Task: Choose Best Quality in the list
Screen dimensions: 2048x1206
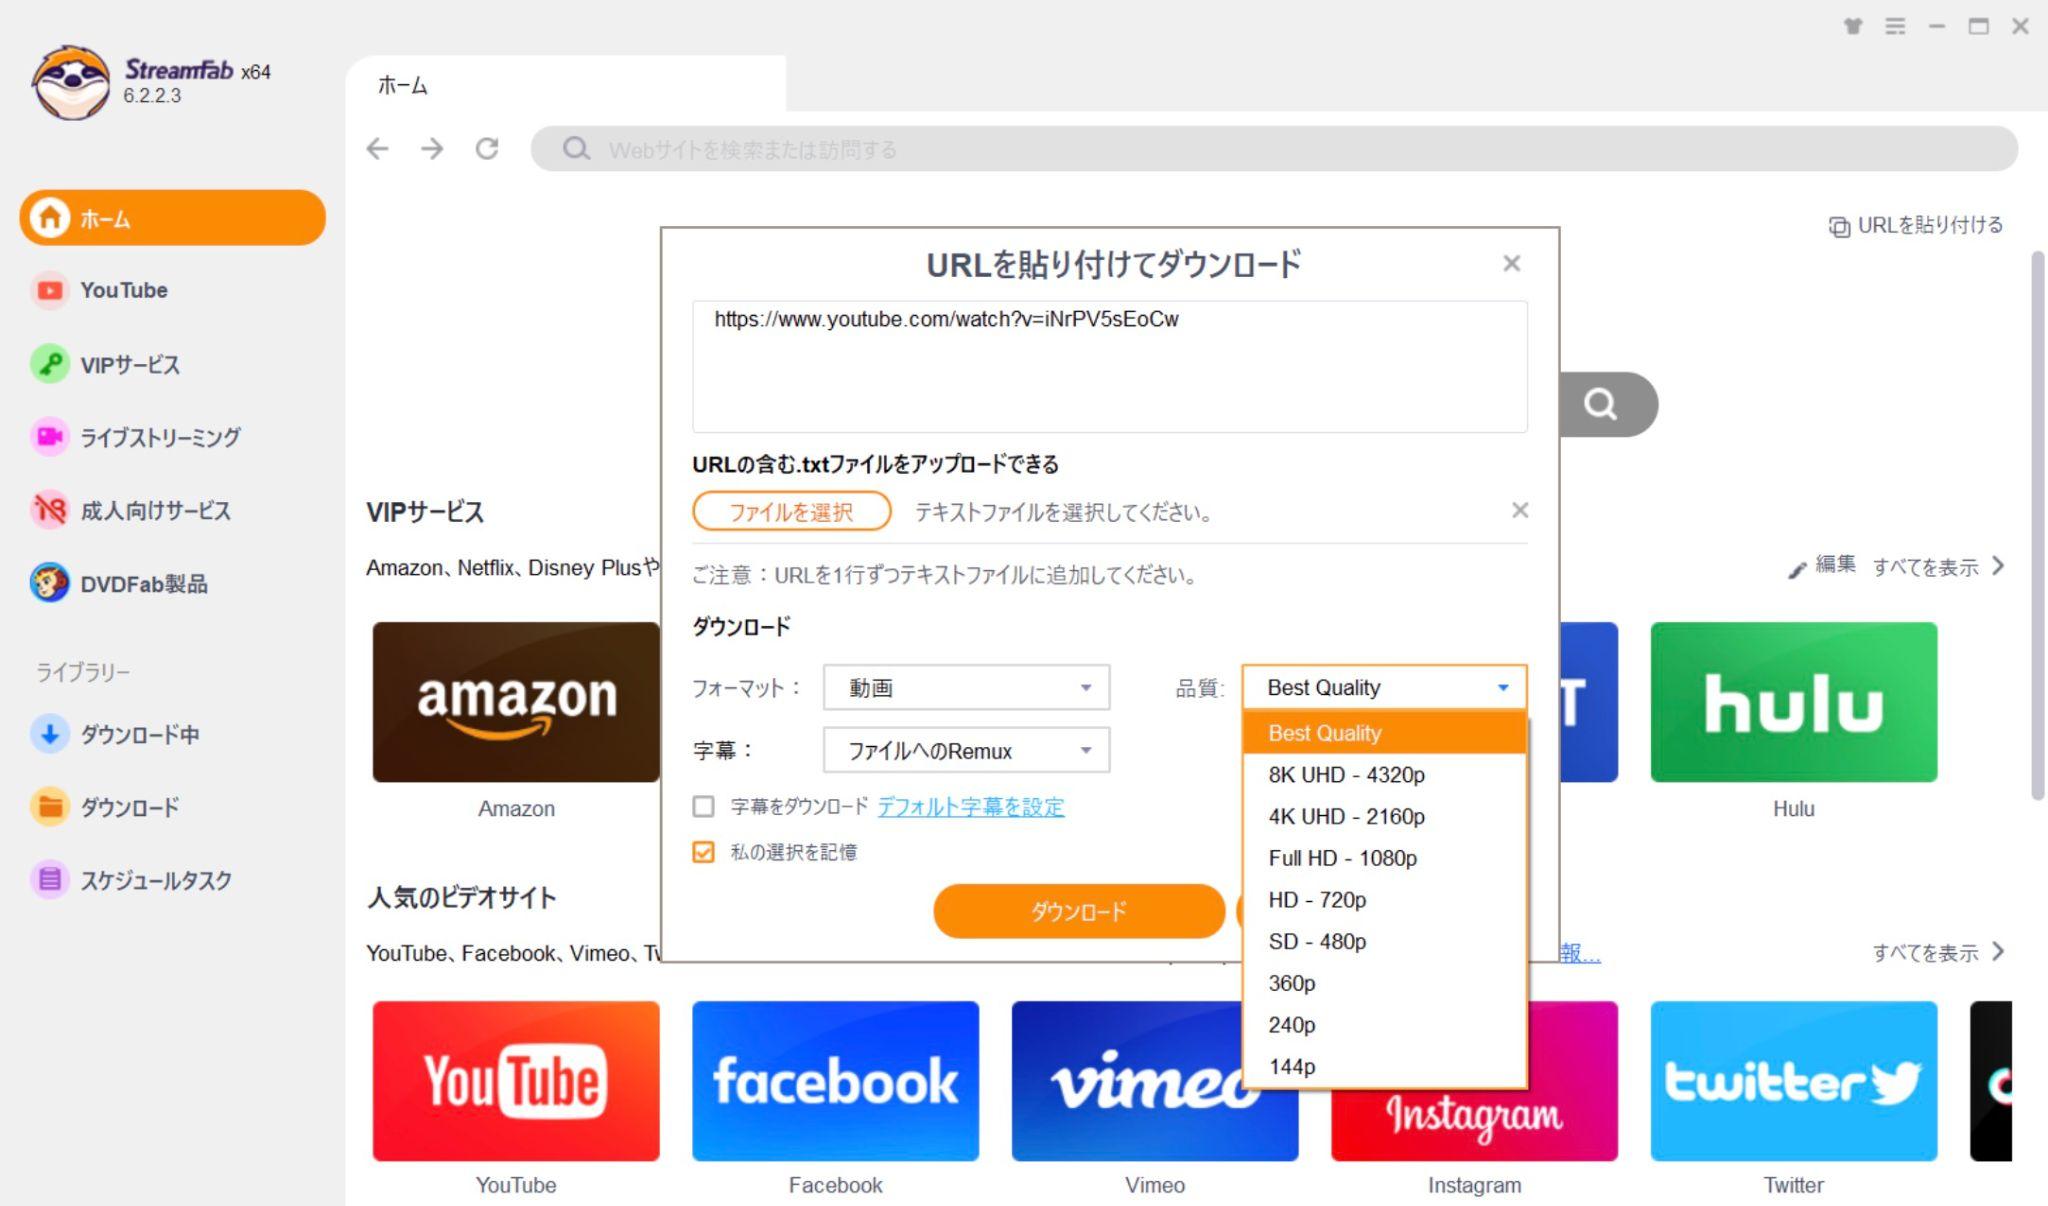Action: pyautogui.click(x=1384, y=733)
